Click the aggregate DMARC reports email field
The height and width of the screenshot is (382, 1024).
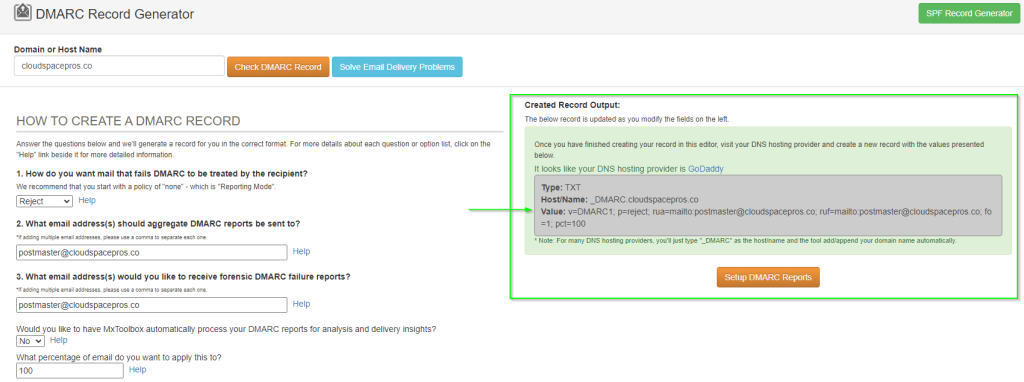[152, 252]
